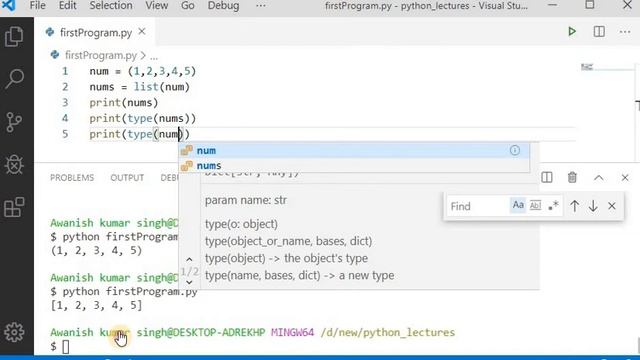This screenshot has height=360, width=640.
Task: Open the Debug menu
Action: click(223, 6)
